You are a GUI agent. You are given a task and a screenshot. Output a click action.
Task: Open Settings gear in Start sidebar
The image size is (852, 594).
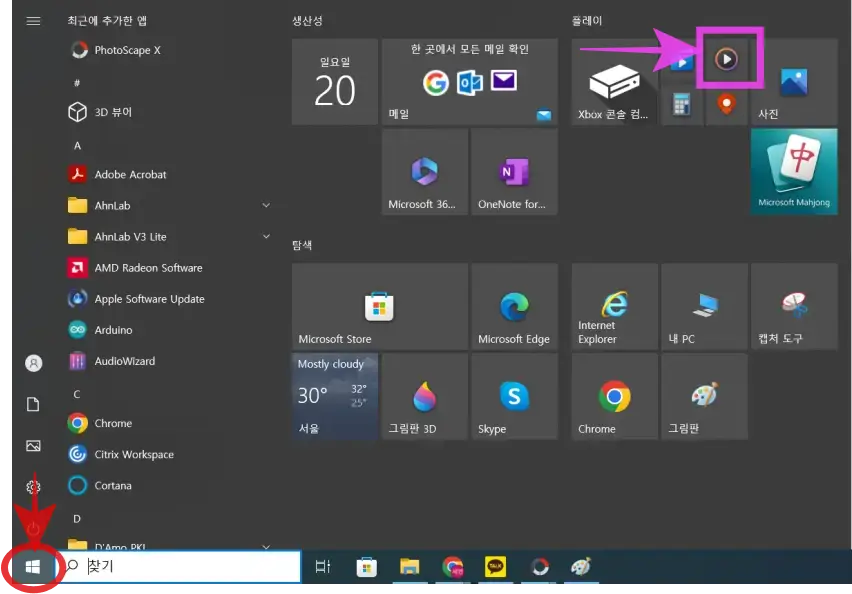click(33, 487)
